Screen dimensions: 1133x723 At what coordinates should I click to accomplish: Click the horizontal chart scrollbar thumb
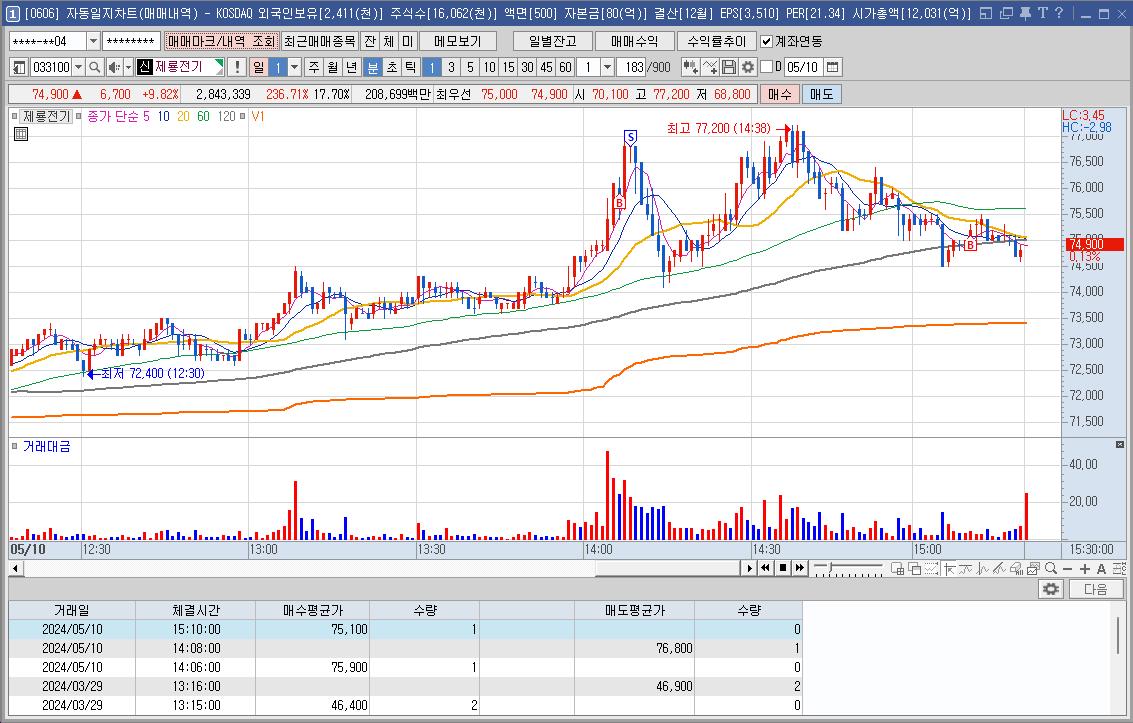coord(668,568)
